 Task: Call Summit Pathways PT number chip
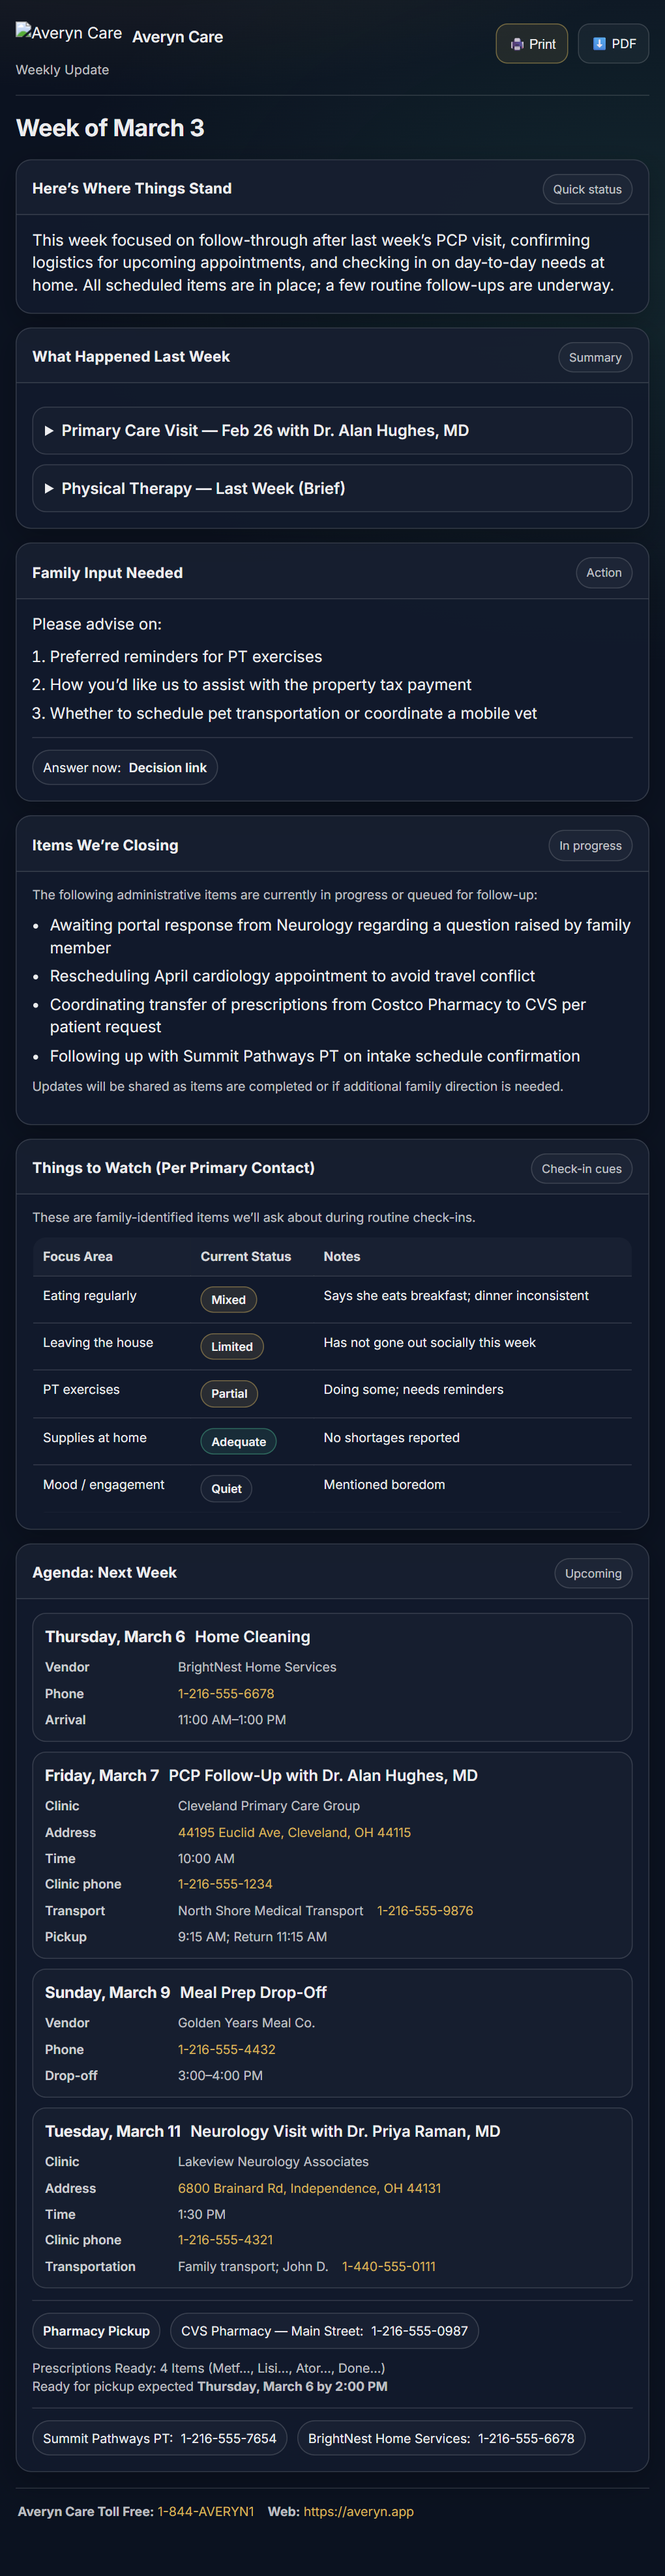pos(228,2439)
